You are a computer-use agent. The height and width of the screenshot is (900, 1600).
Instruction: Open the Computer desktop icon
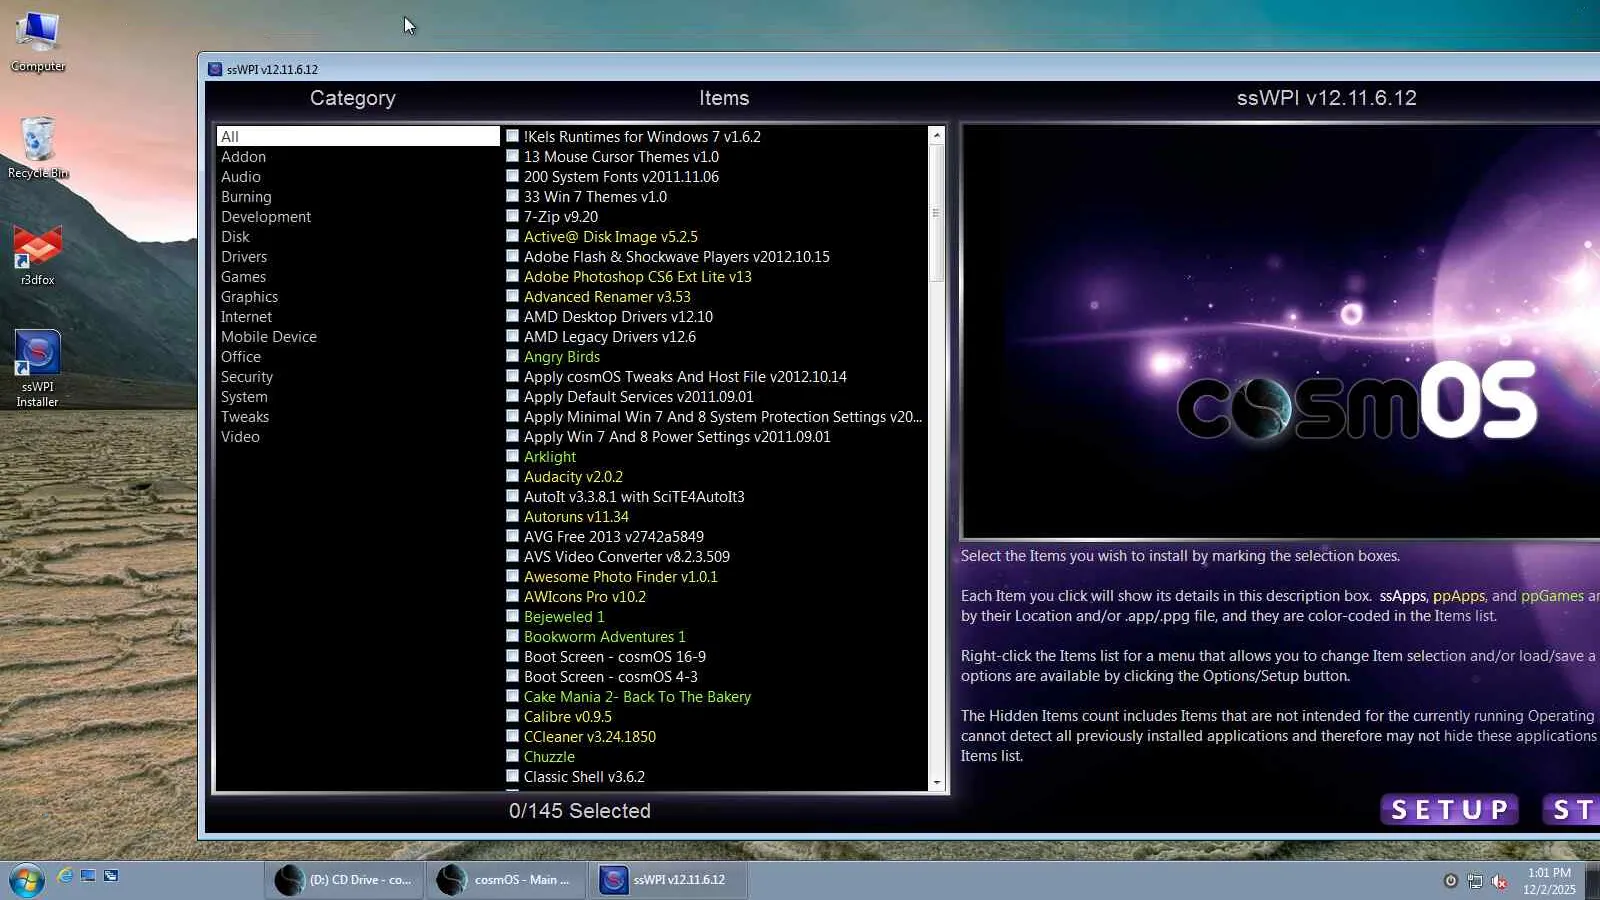click(x=38, y=42)
